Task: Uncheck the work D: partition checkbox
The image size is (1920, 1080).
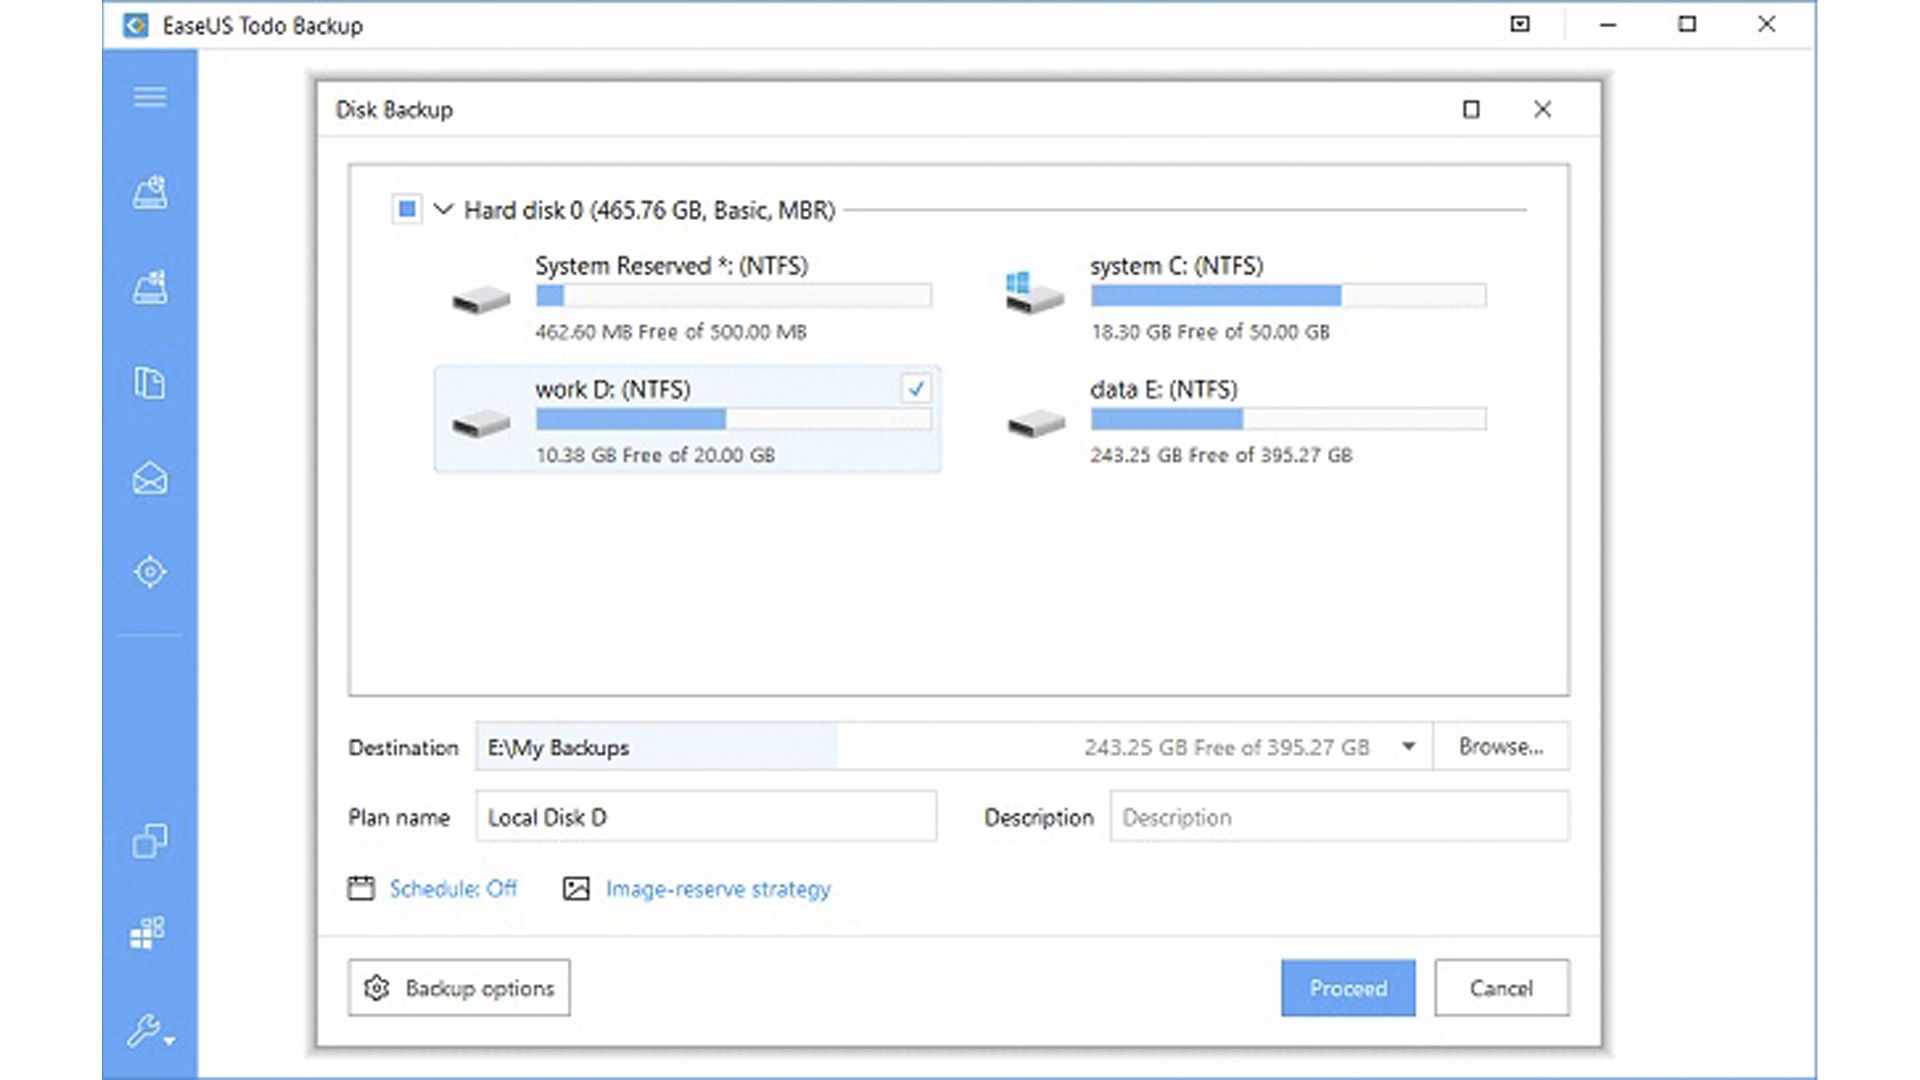Action: 915,389
